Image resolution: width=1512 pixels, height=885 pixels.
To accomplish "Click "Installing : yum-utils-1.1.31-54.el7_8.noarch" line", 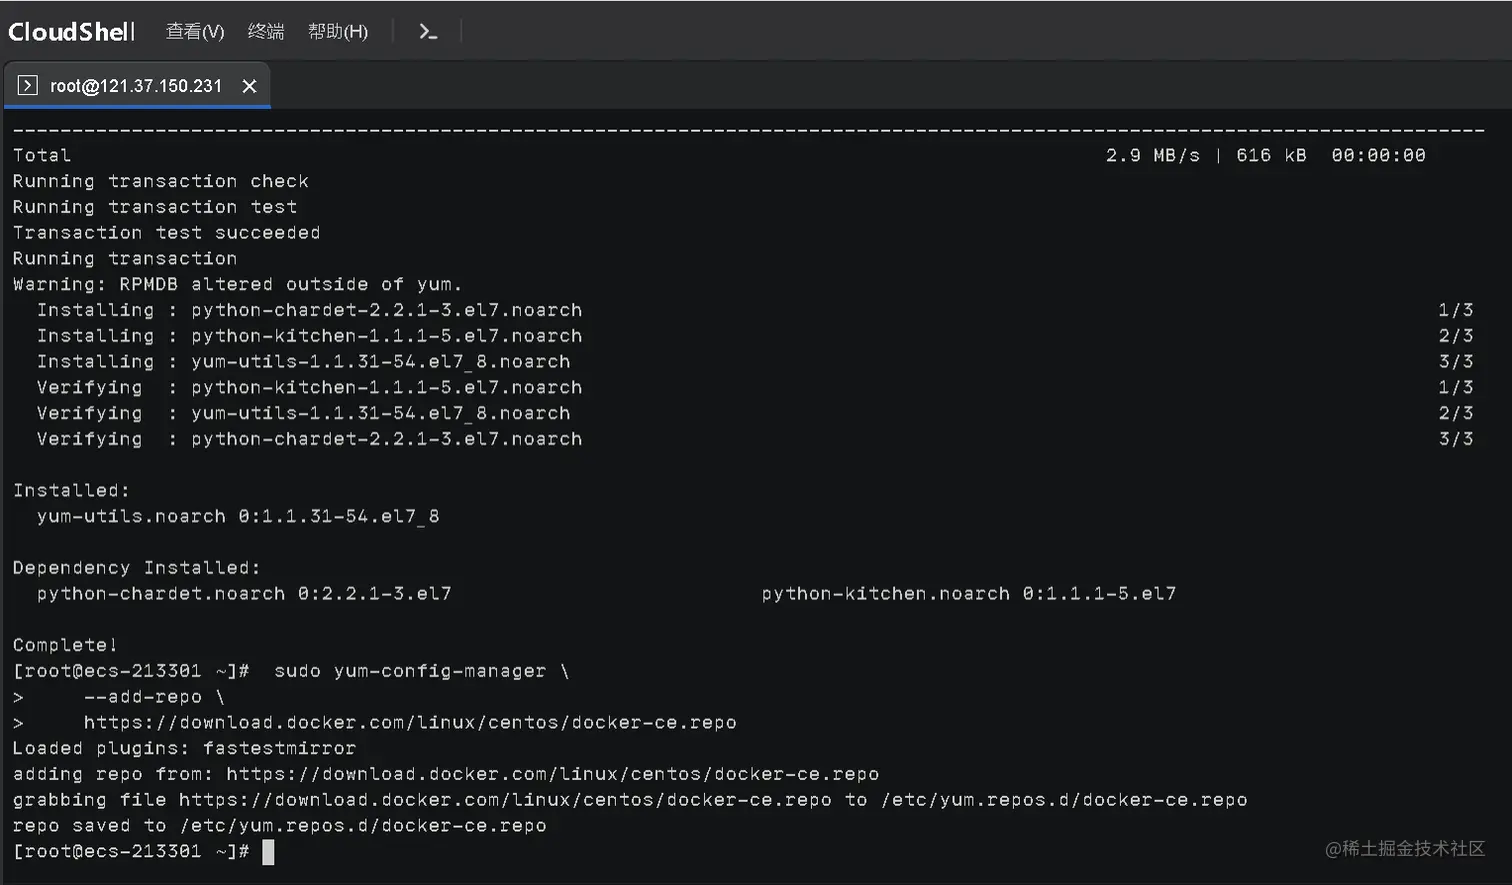I will pyautogui.click(x=303, y=362).
